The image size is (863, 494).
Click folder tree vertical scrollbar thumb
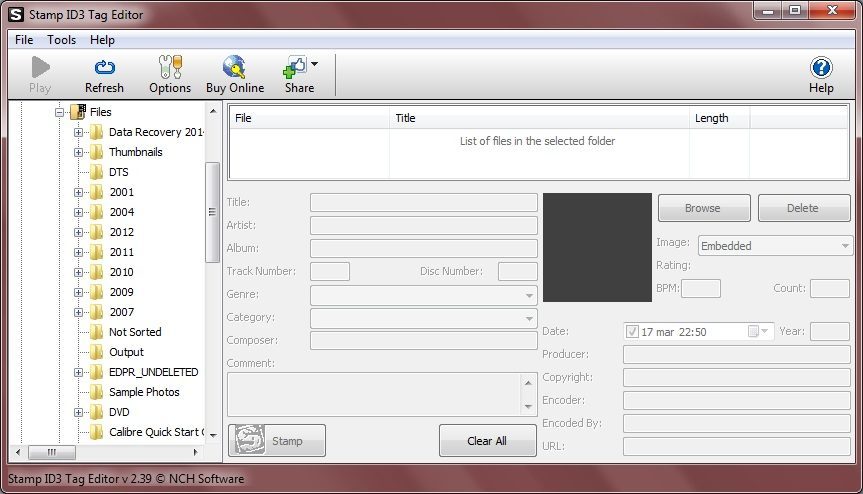click(212, 212)
